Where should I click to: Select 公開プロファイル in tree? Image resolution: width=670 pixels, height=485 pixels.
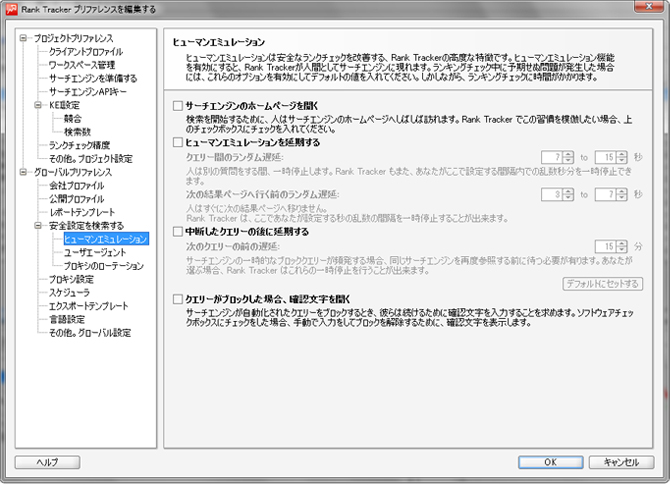(x=76, y=199)
